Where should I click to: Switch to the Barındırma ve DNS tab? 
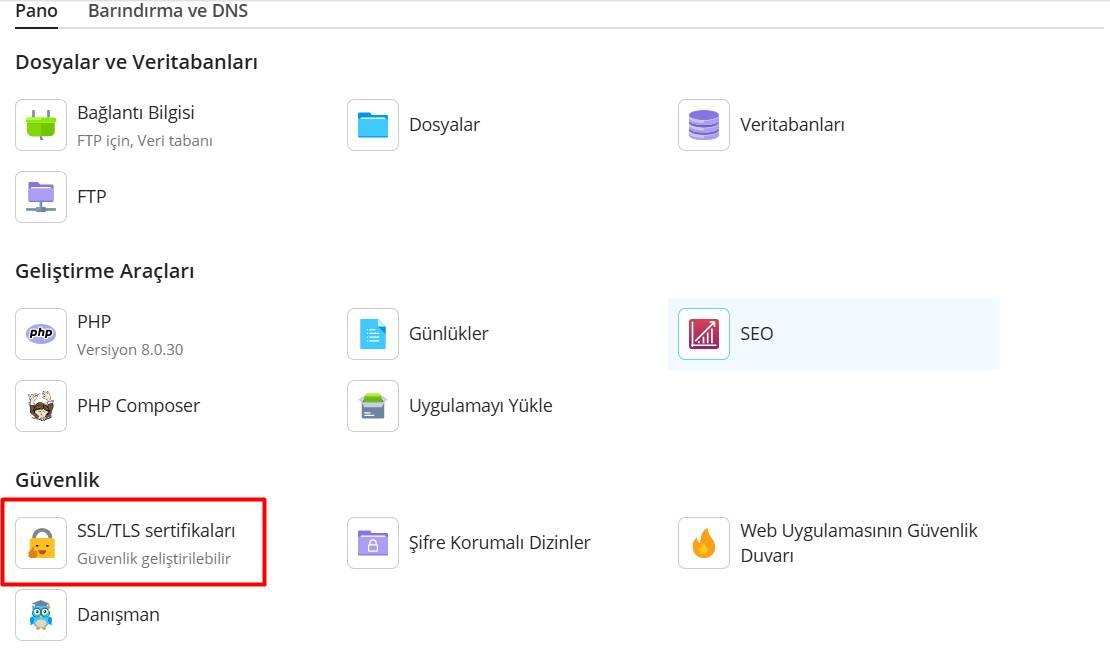point(168,12)
